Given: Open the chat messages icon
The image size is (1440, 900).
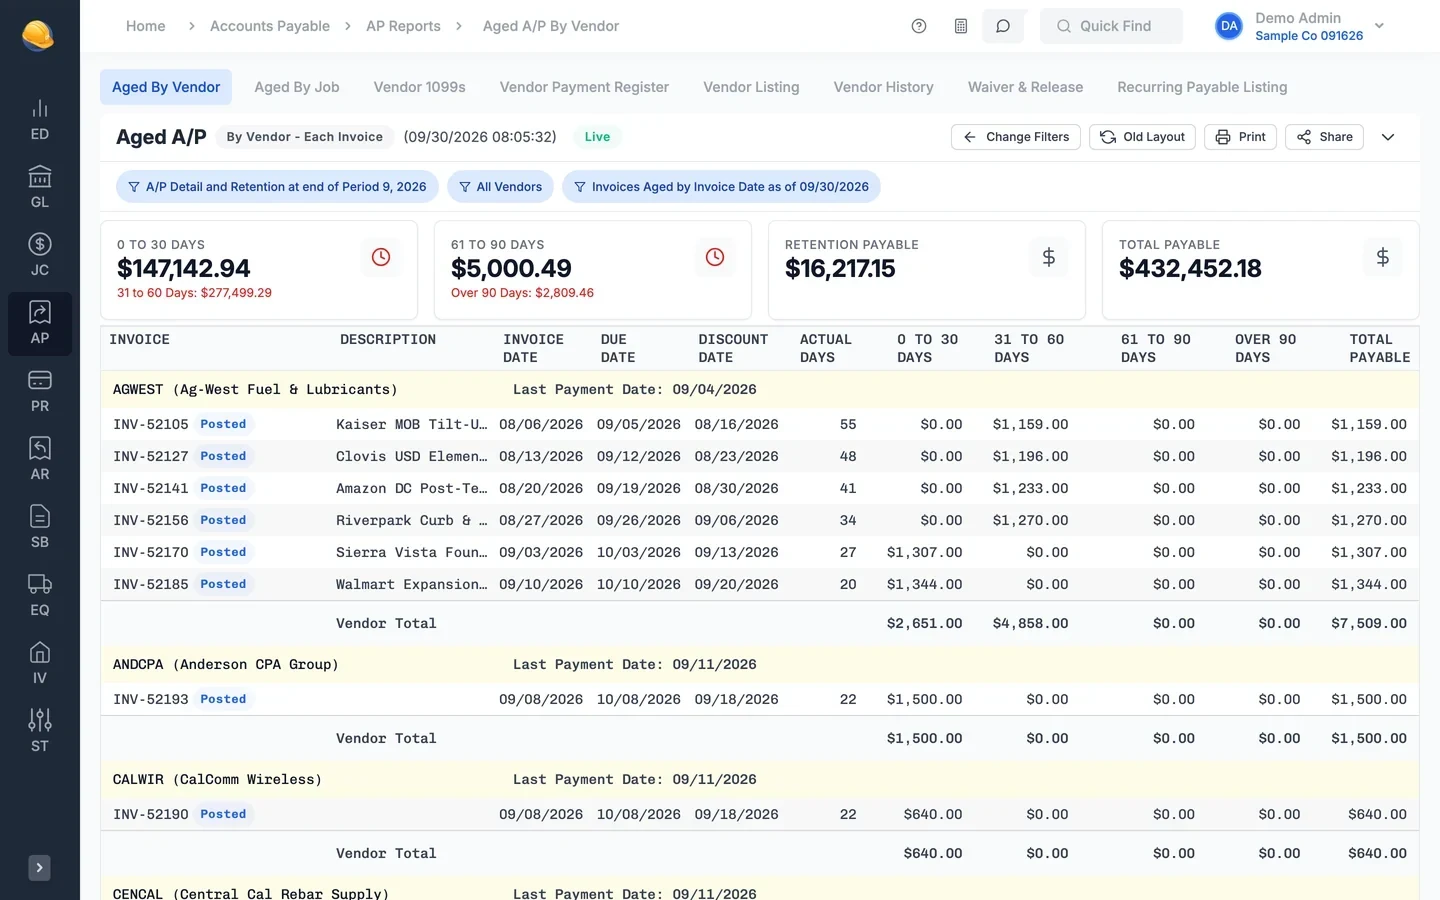Looking at the screenshot, I should 1003,26.
